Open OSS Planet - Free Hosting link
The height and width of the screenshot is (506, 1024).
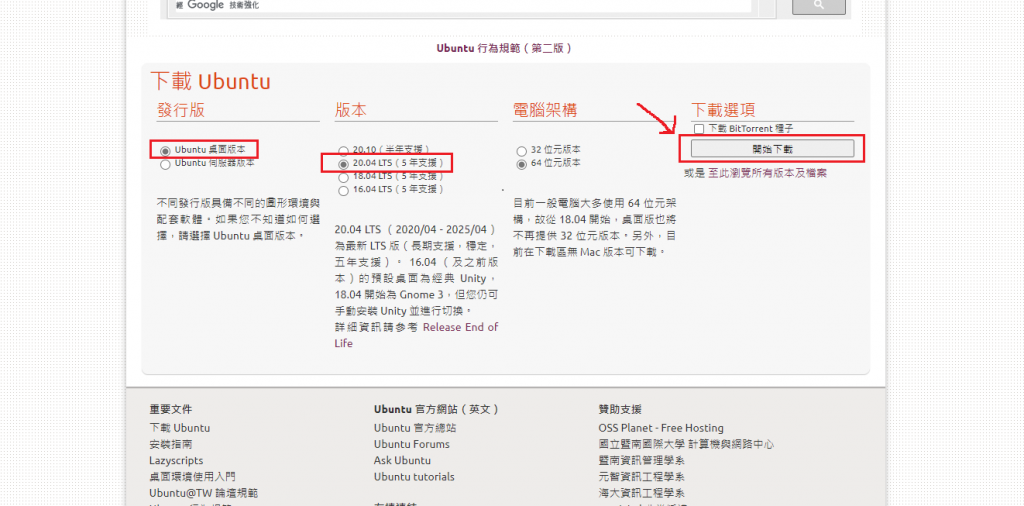pyautogui.click(x=661, y=428)
